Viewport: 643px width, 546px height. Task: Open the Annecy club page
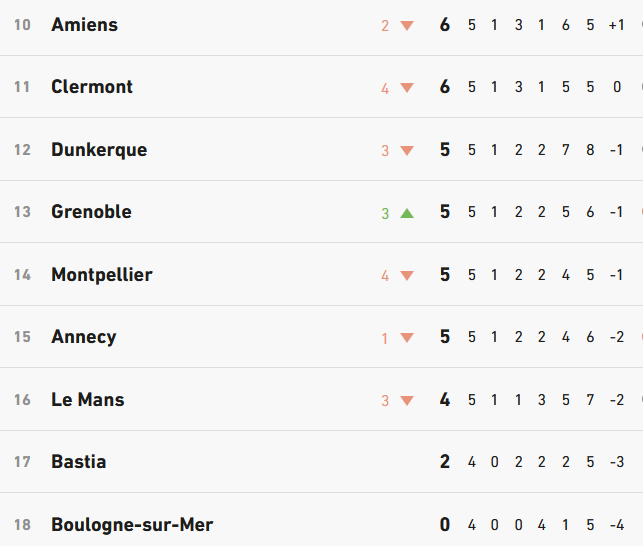(x=84, y=337)
